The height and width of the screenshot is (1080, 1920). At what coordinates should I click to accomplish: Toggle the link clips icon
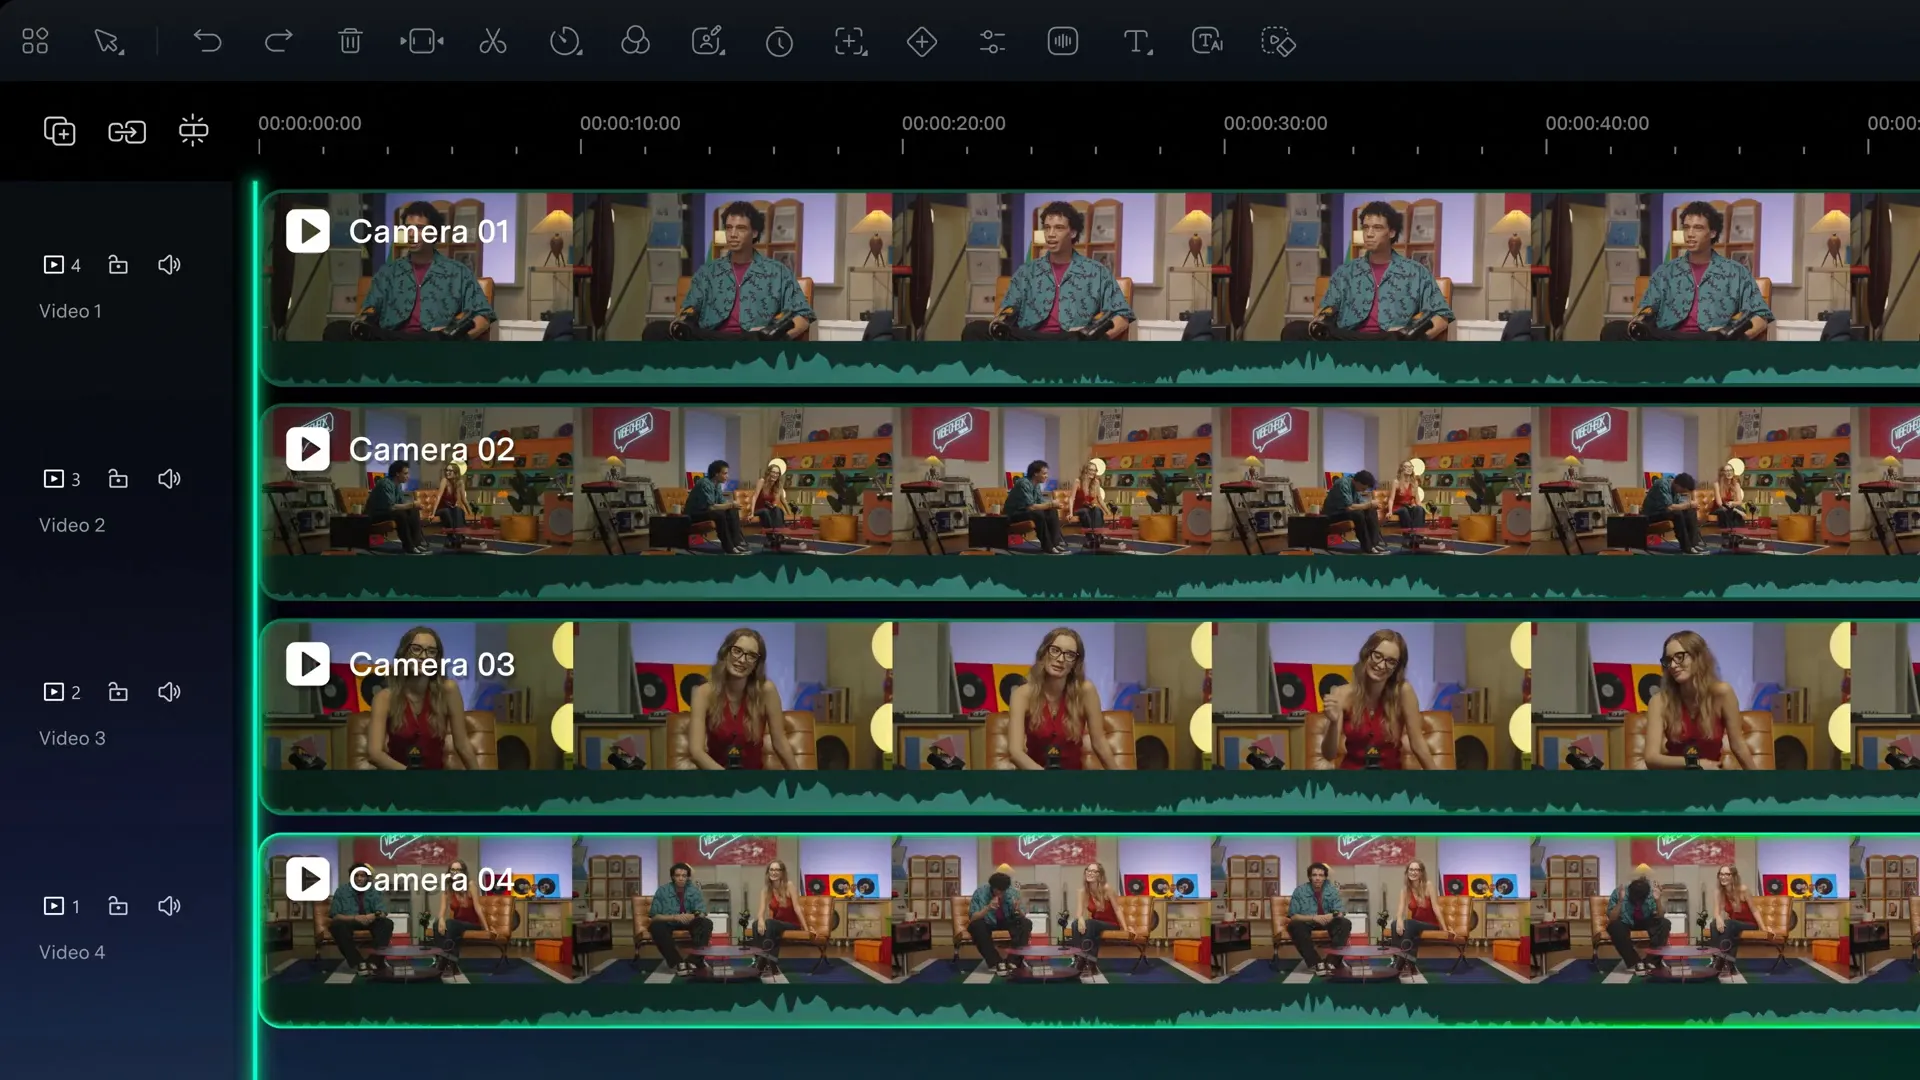click(x=127, y=132)
